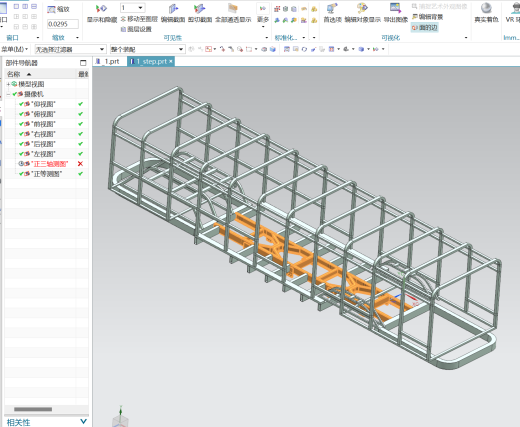The width and height of the screenshot is (520, 427).
Task: Select side-by-side two-window layout icon
Action: [25, 6]
